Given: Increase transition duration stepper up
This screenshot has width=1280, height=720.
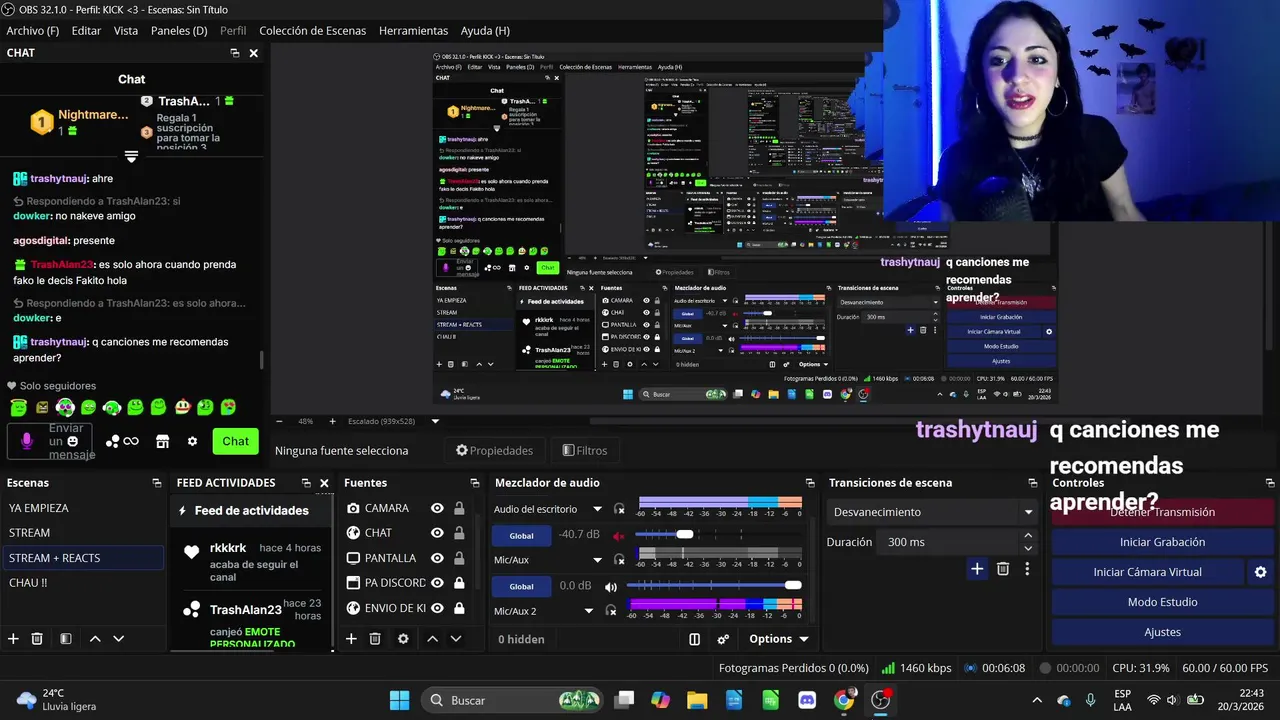Looking at the screenshot, I should click(x=1028, y=536).
